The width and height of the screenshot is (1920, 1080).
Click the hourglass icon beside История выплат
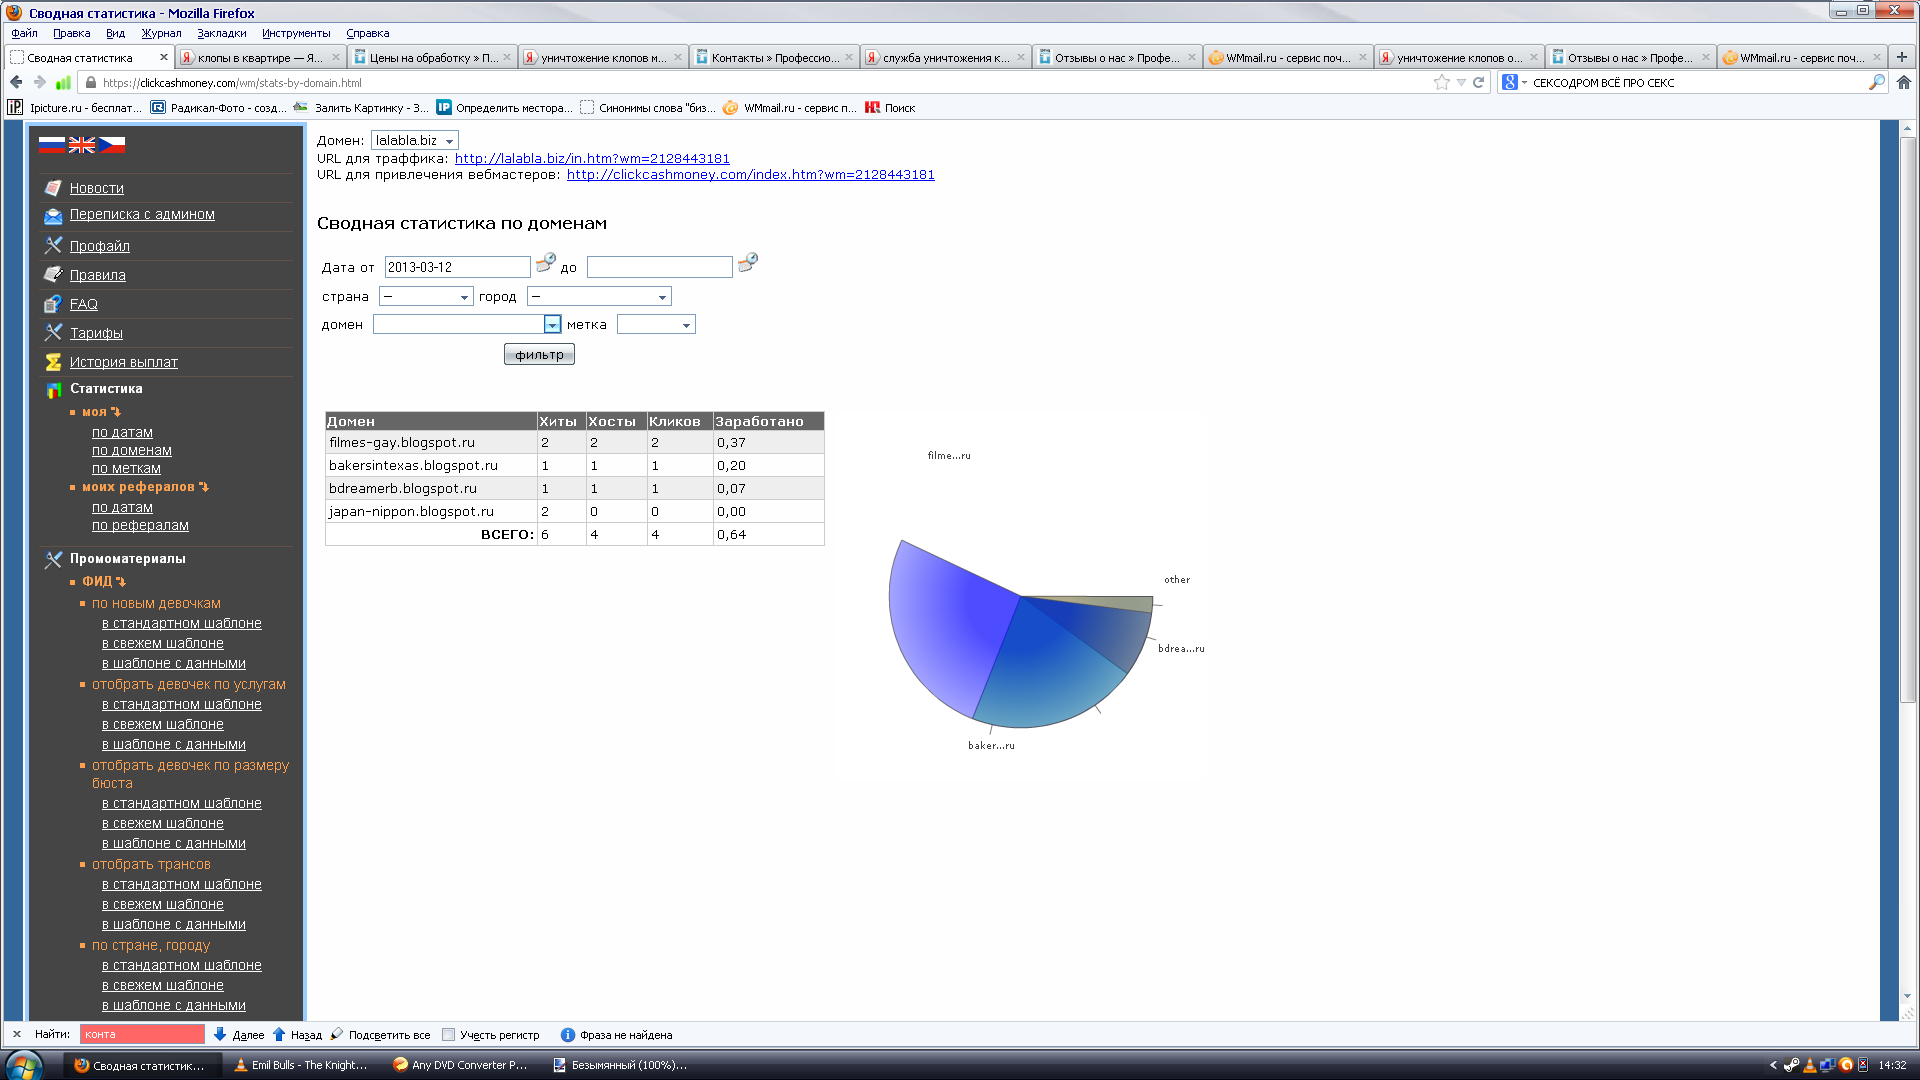click(x=53, y=362)
